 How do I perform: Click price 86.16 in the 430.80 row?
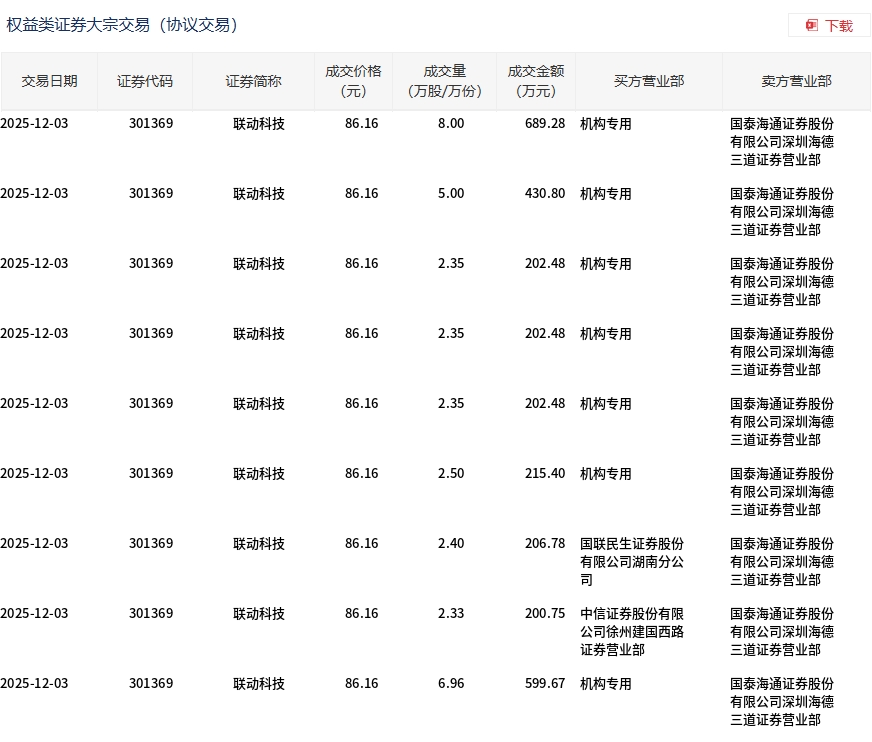(361, 194)
